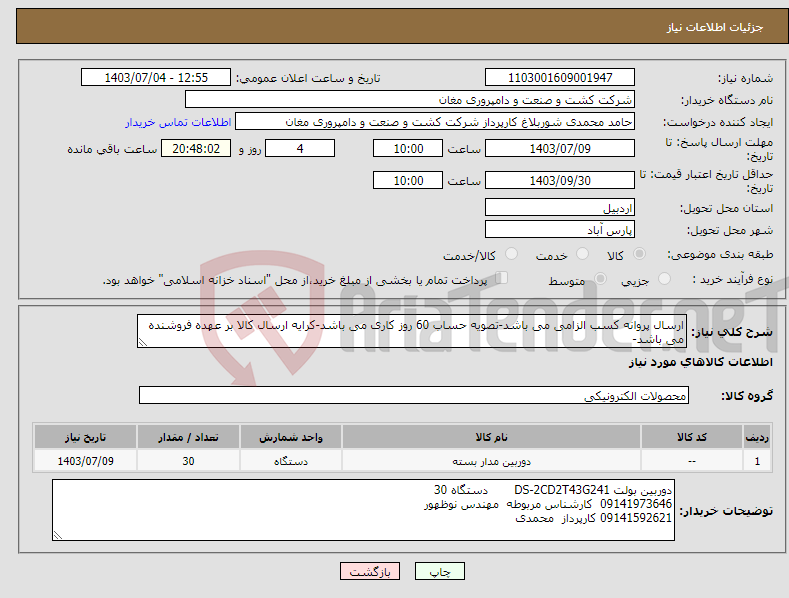Image resolution: width=789 pixels, height=598 pixels.
Task: Click the response deadline time 10:00 field
Action: [x=408, y=148]
